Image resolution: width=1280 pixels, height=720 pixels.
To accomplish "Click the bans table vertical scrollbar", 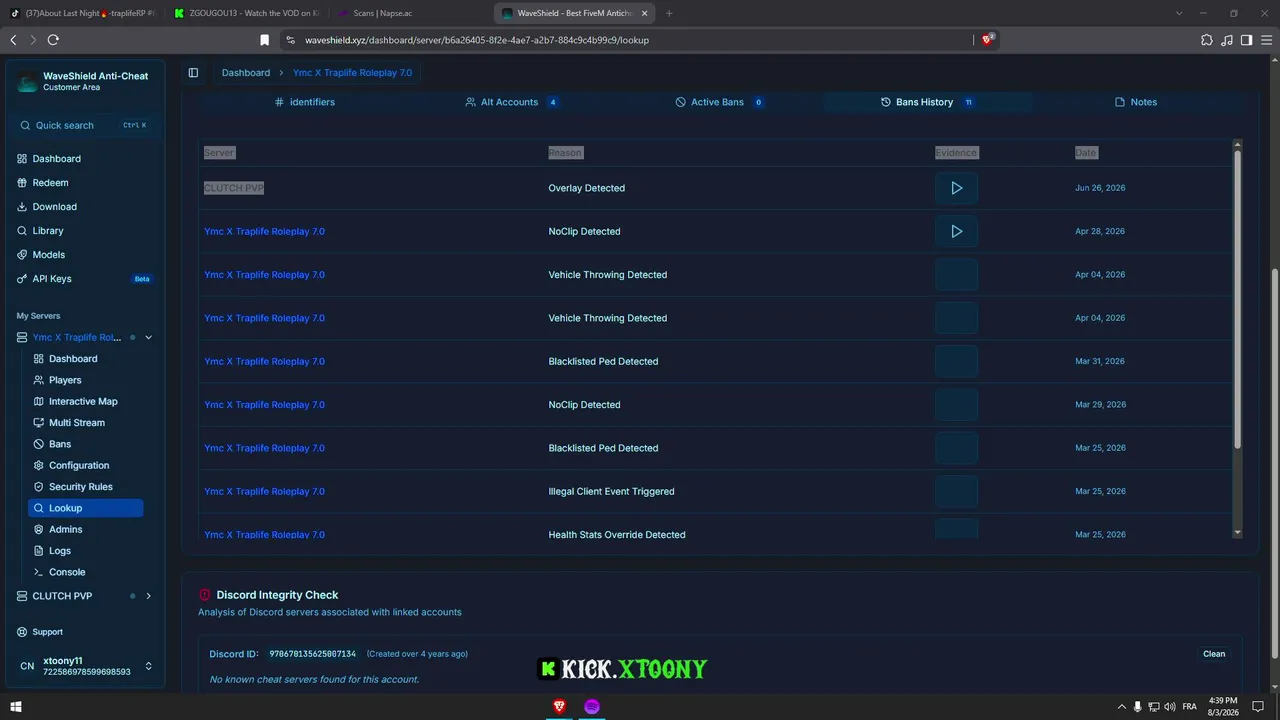I will (x=1237, y=300).
